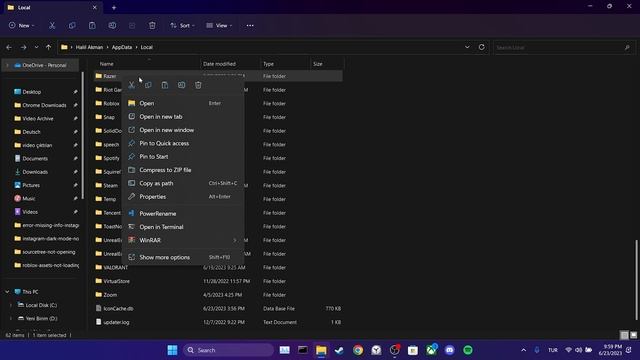Click AppData in the breadcrumb path
The height and width of the screenshot is (360, 640).
point(122,47)
